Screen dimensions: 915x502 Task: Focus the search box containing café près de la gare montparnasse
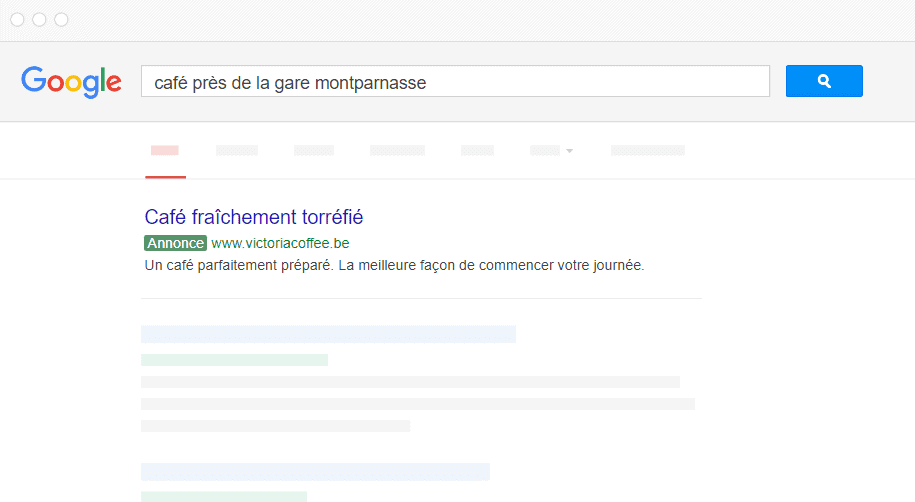coord(455,81)
